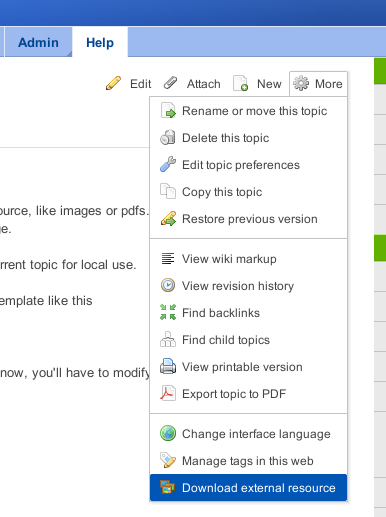Choose Find backlinks
The image size is (386, 517).
pyautogui.click(x=248, y=313)
